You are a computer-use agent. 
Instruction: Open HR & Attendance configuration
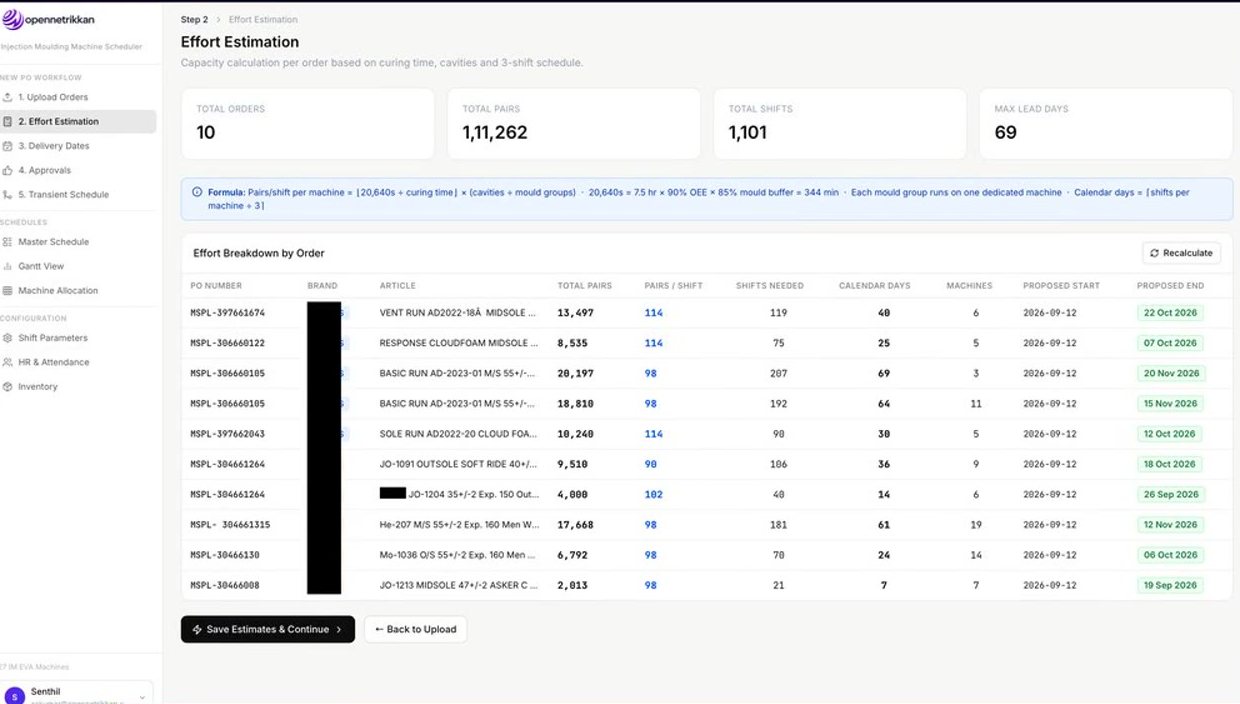[78, 362]
